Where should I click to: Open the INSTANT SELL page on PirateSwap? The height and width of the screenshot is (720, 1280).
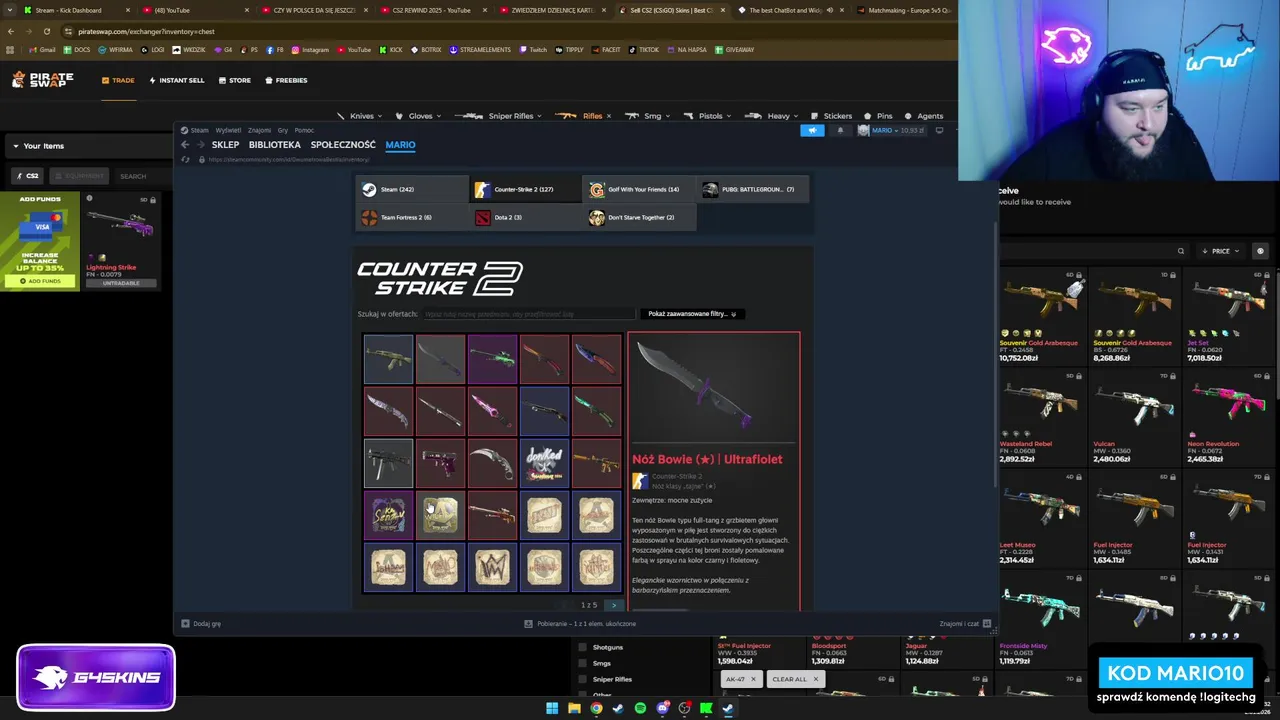(x=177, y=80)
